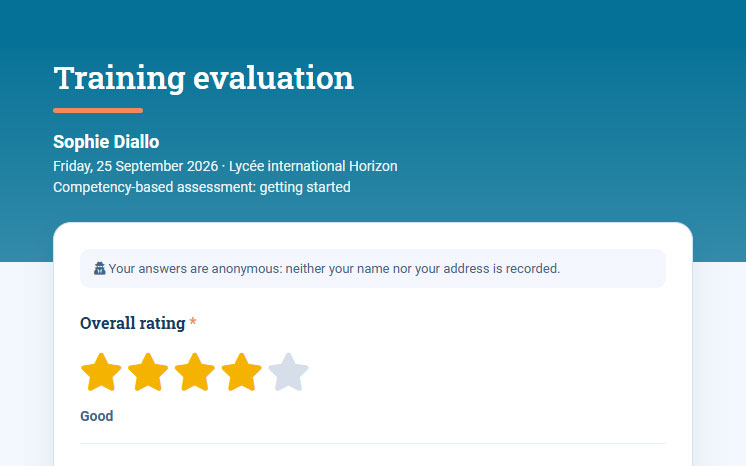Click the trainer name 'Sophie Diallo'
This screenshot has width=746, height=466.
[x=106, y=142]
